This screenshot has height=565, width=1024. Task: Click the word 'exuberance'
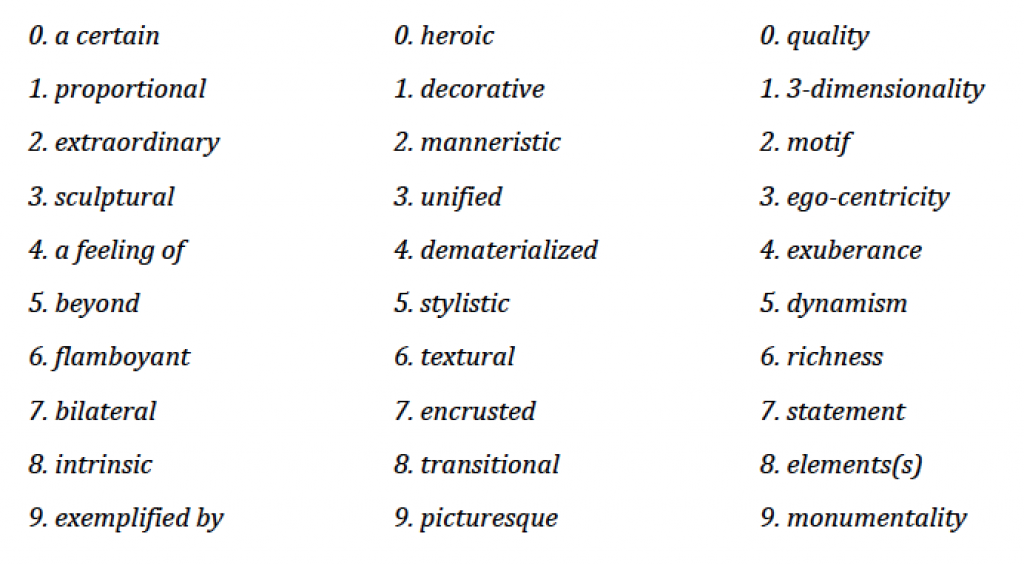854,250
